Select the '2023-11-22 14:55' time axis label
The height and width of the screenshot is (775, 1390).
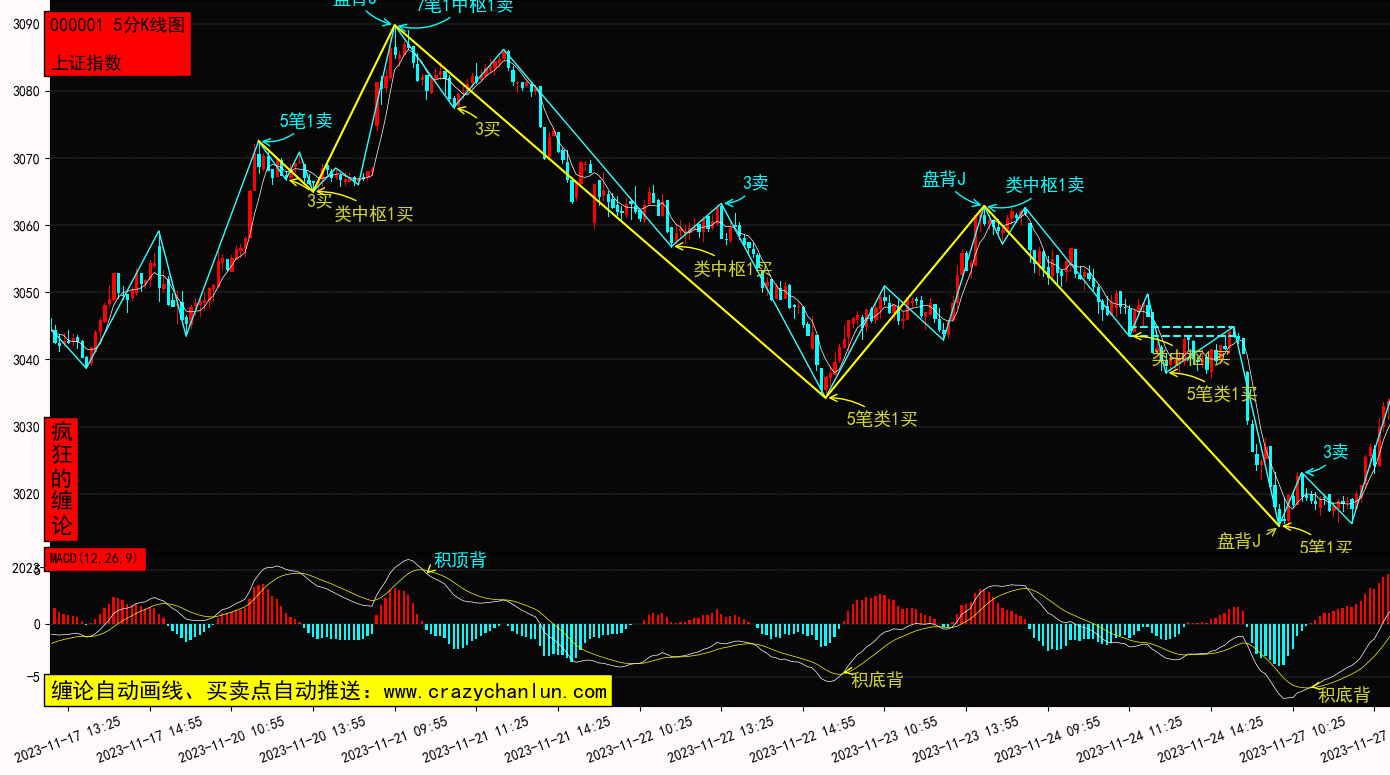click(803, 738)
